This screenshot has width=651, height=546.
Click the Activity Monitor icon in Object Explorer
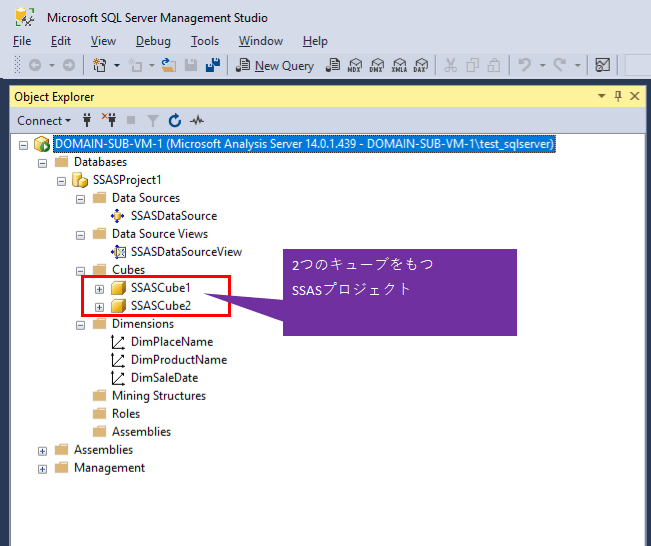click(197, 120)
